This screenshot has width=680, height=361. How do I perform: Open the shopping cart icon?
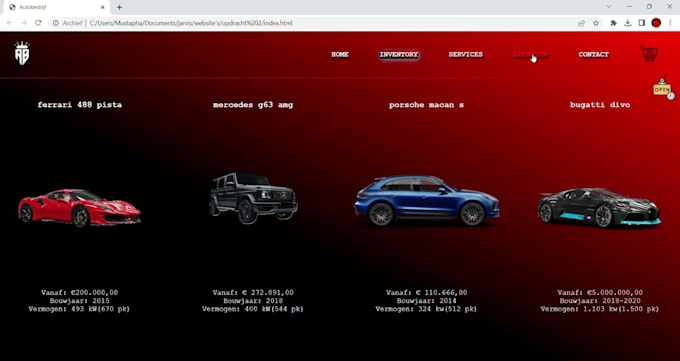tap(649, 54)
